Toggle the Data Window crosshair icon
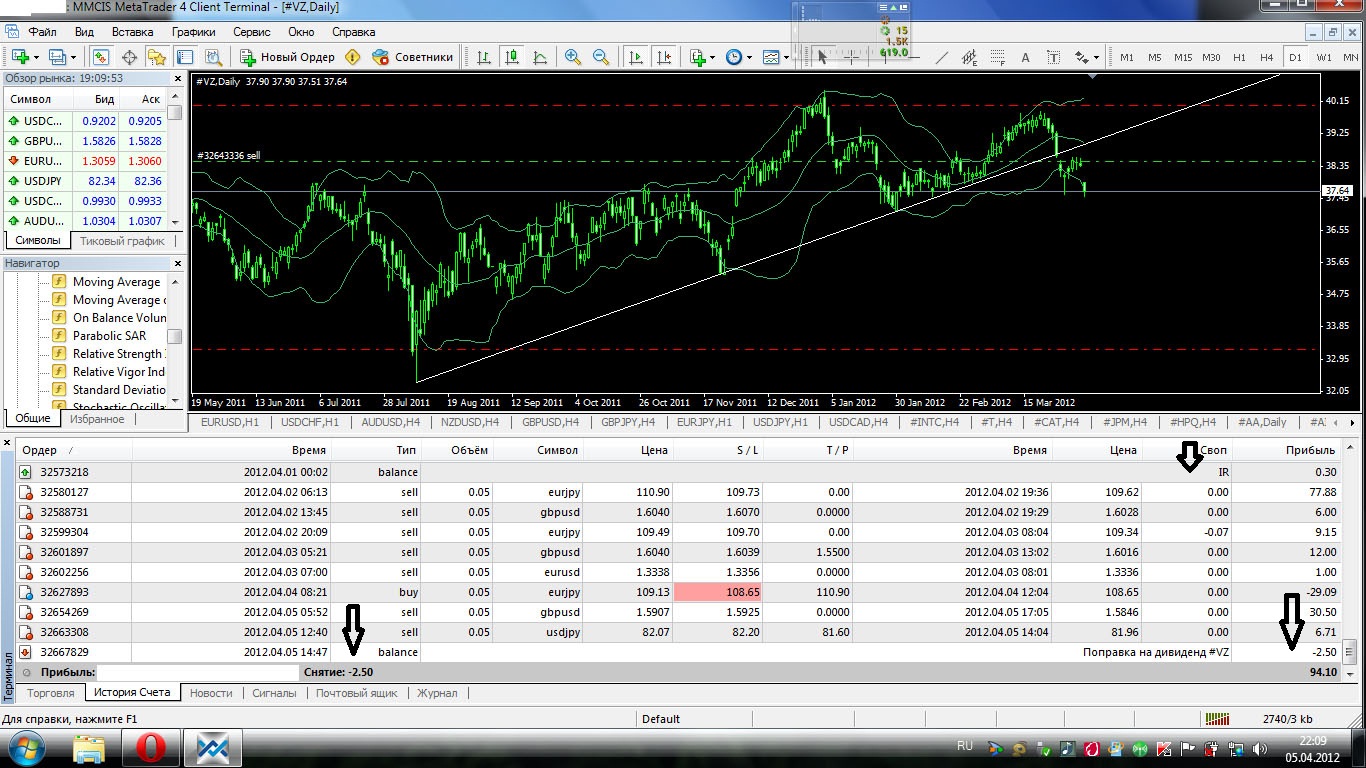The image size is (1366, 768). click(129, 57)
